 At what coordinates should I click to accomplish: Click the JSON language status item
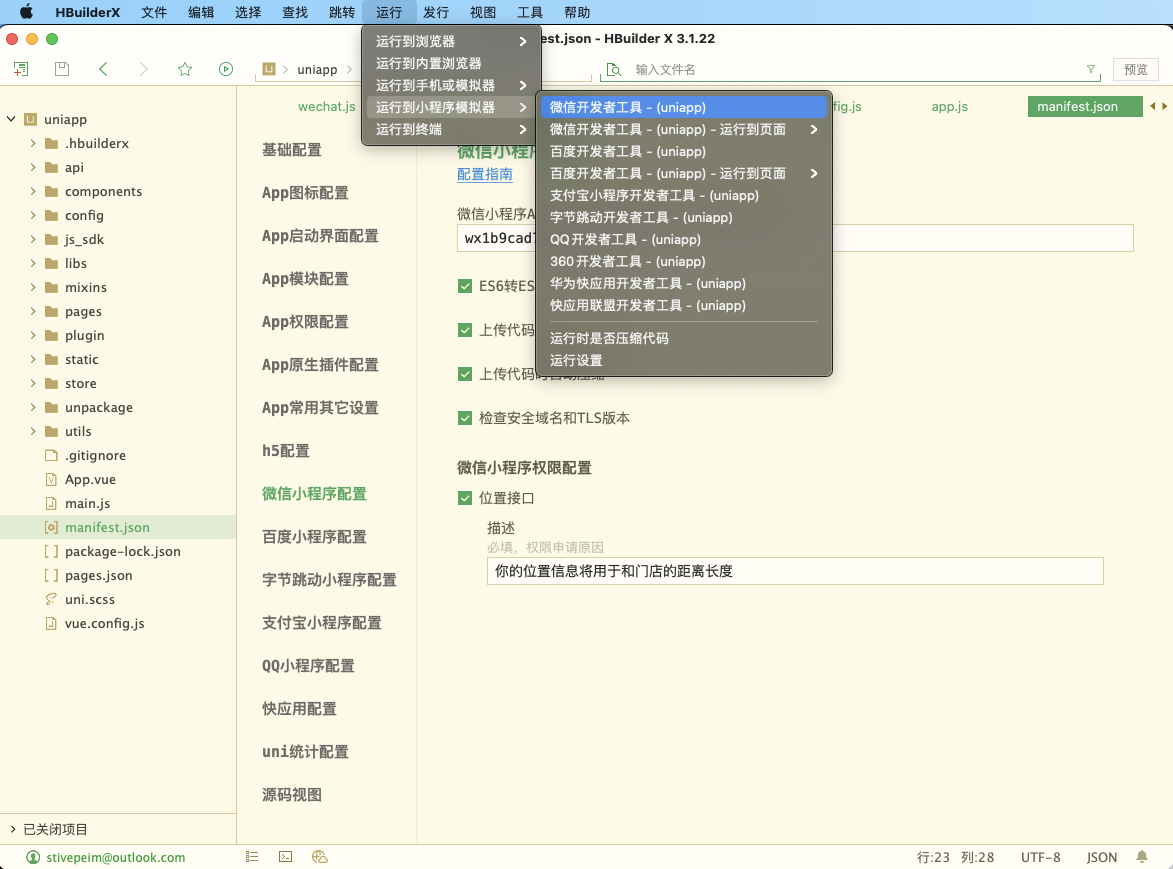pyautogui.click(x=1102, y=857)
